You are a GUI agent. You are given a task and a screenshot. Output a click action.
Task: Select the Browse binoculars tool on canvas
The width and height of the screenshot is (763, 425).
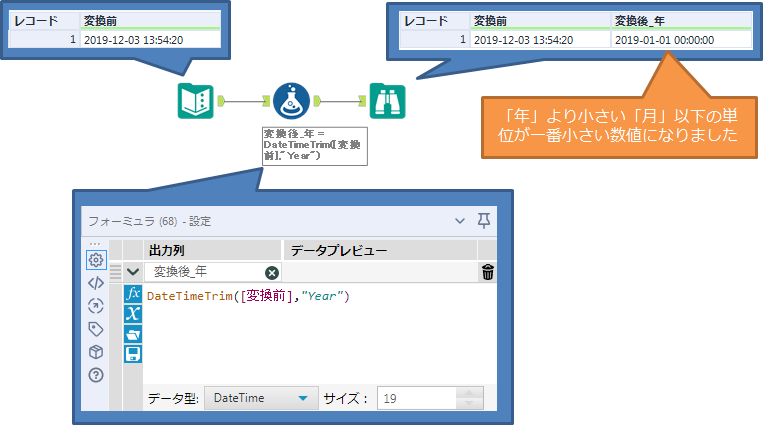387,101
